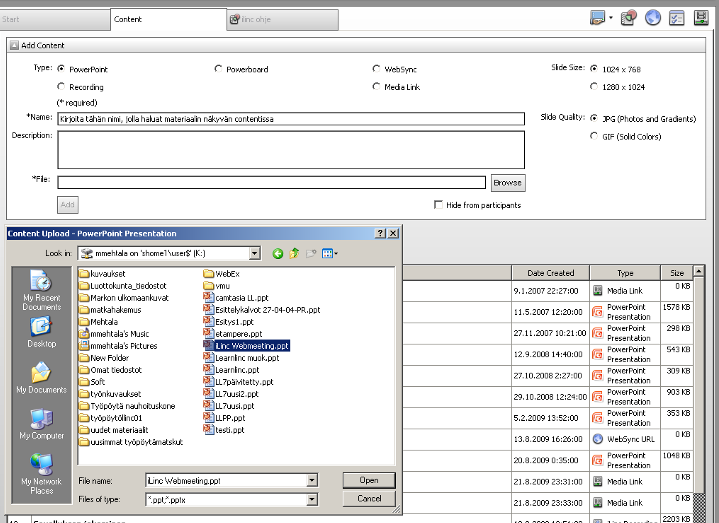Sort by Size column header
719x523 pixels.
(x=677, y=273)
